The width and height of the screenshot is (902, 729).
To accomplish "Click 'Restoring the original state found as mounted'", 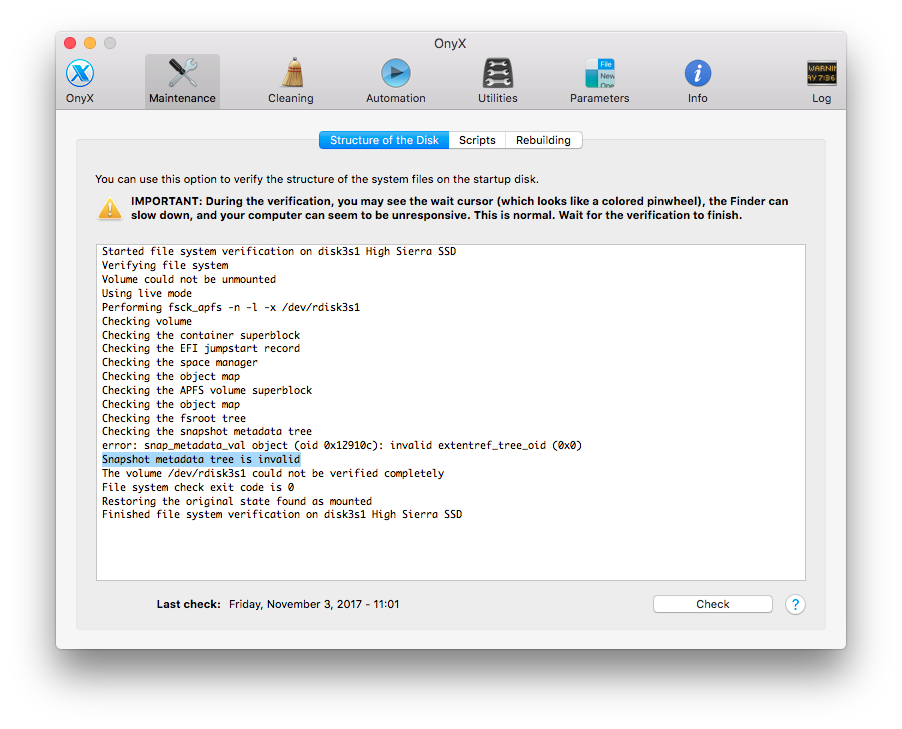I will 237,501.
